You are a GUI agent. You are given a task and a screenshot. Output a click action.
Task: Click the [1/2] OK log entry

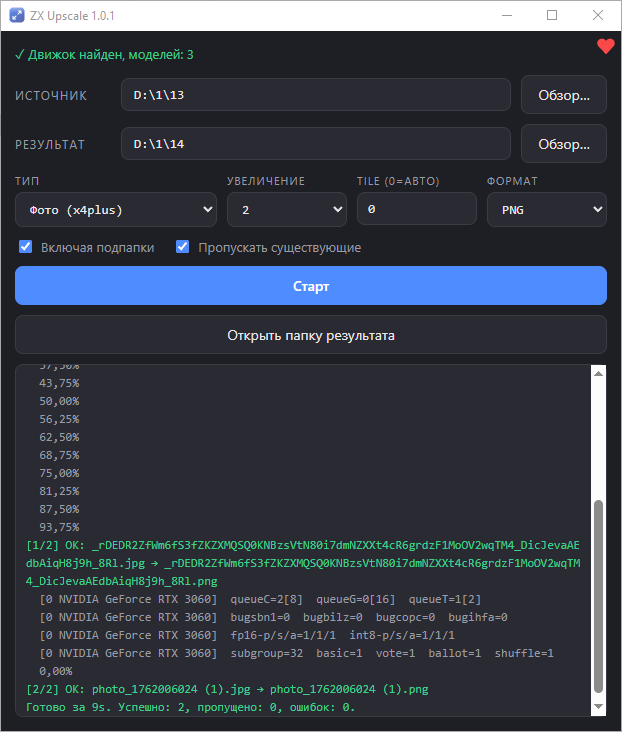tap(303, 563)
